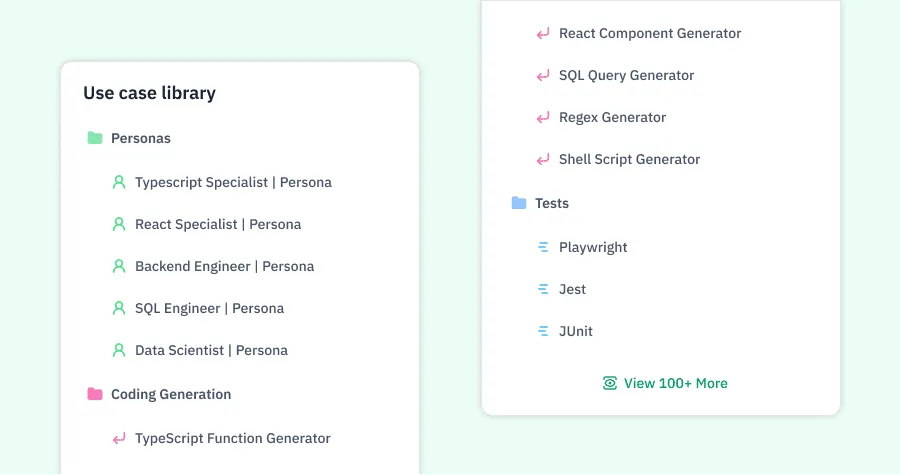Click the eye icon beside View 100+ More
900x475 pixels.
pyautogui.click(x=610, y=383)
